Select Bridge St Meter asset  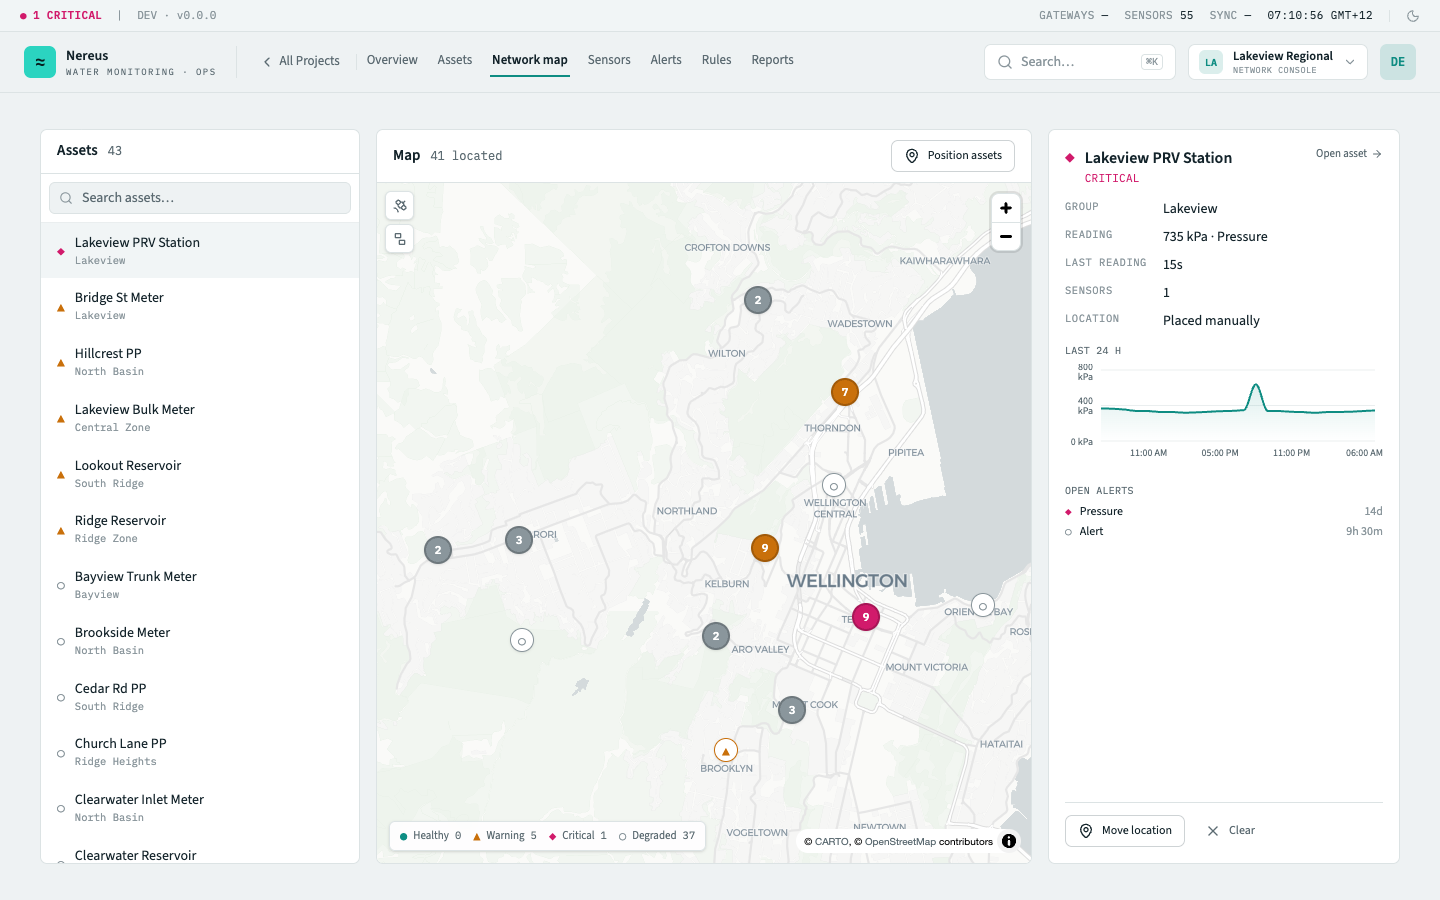(200, 306)
